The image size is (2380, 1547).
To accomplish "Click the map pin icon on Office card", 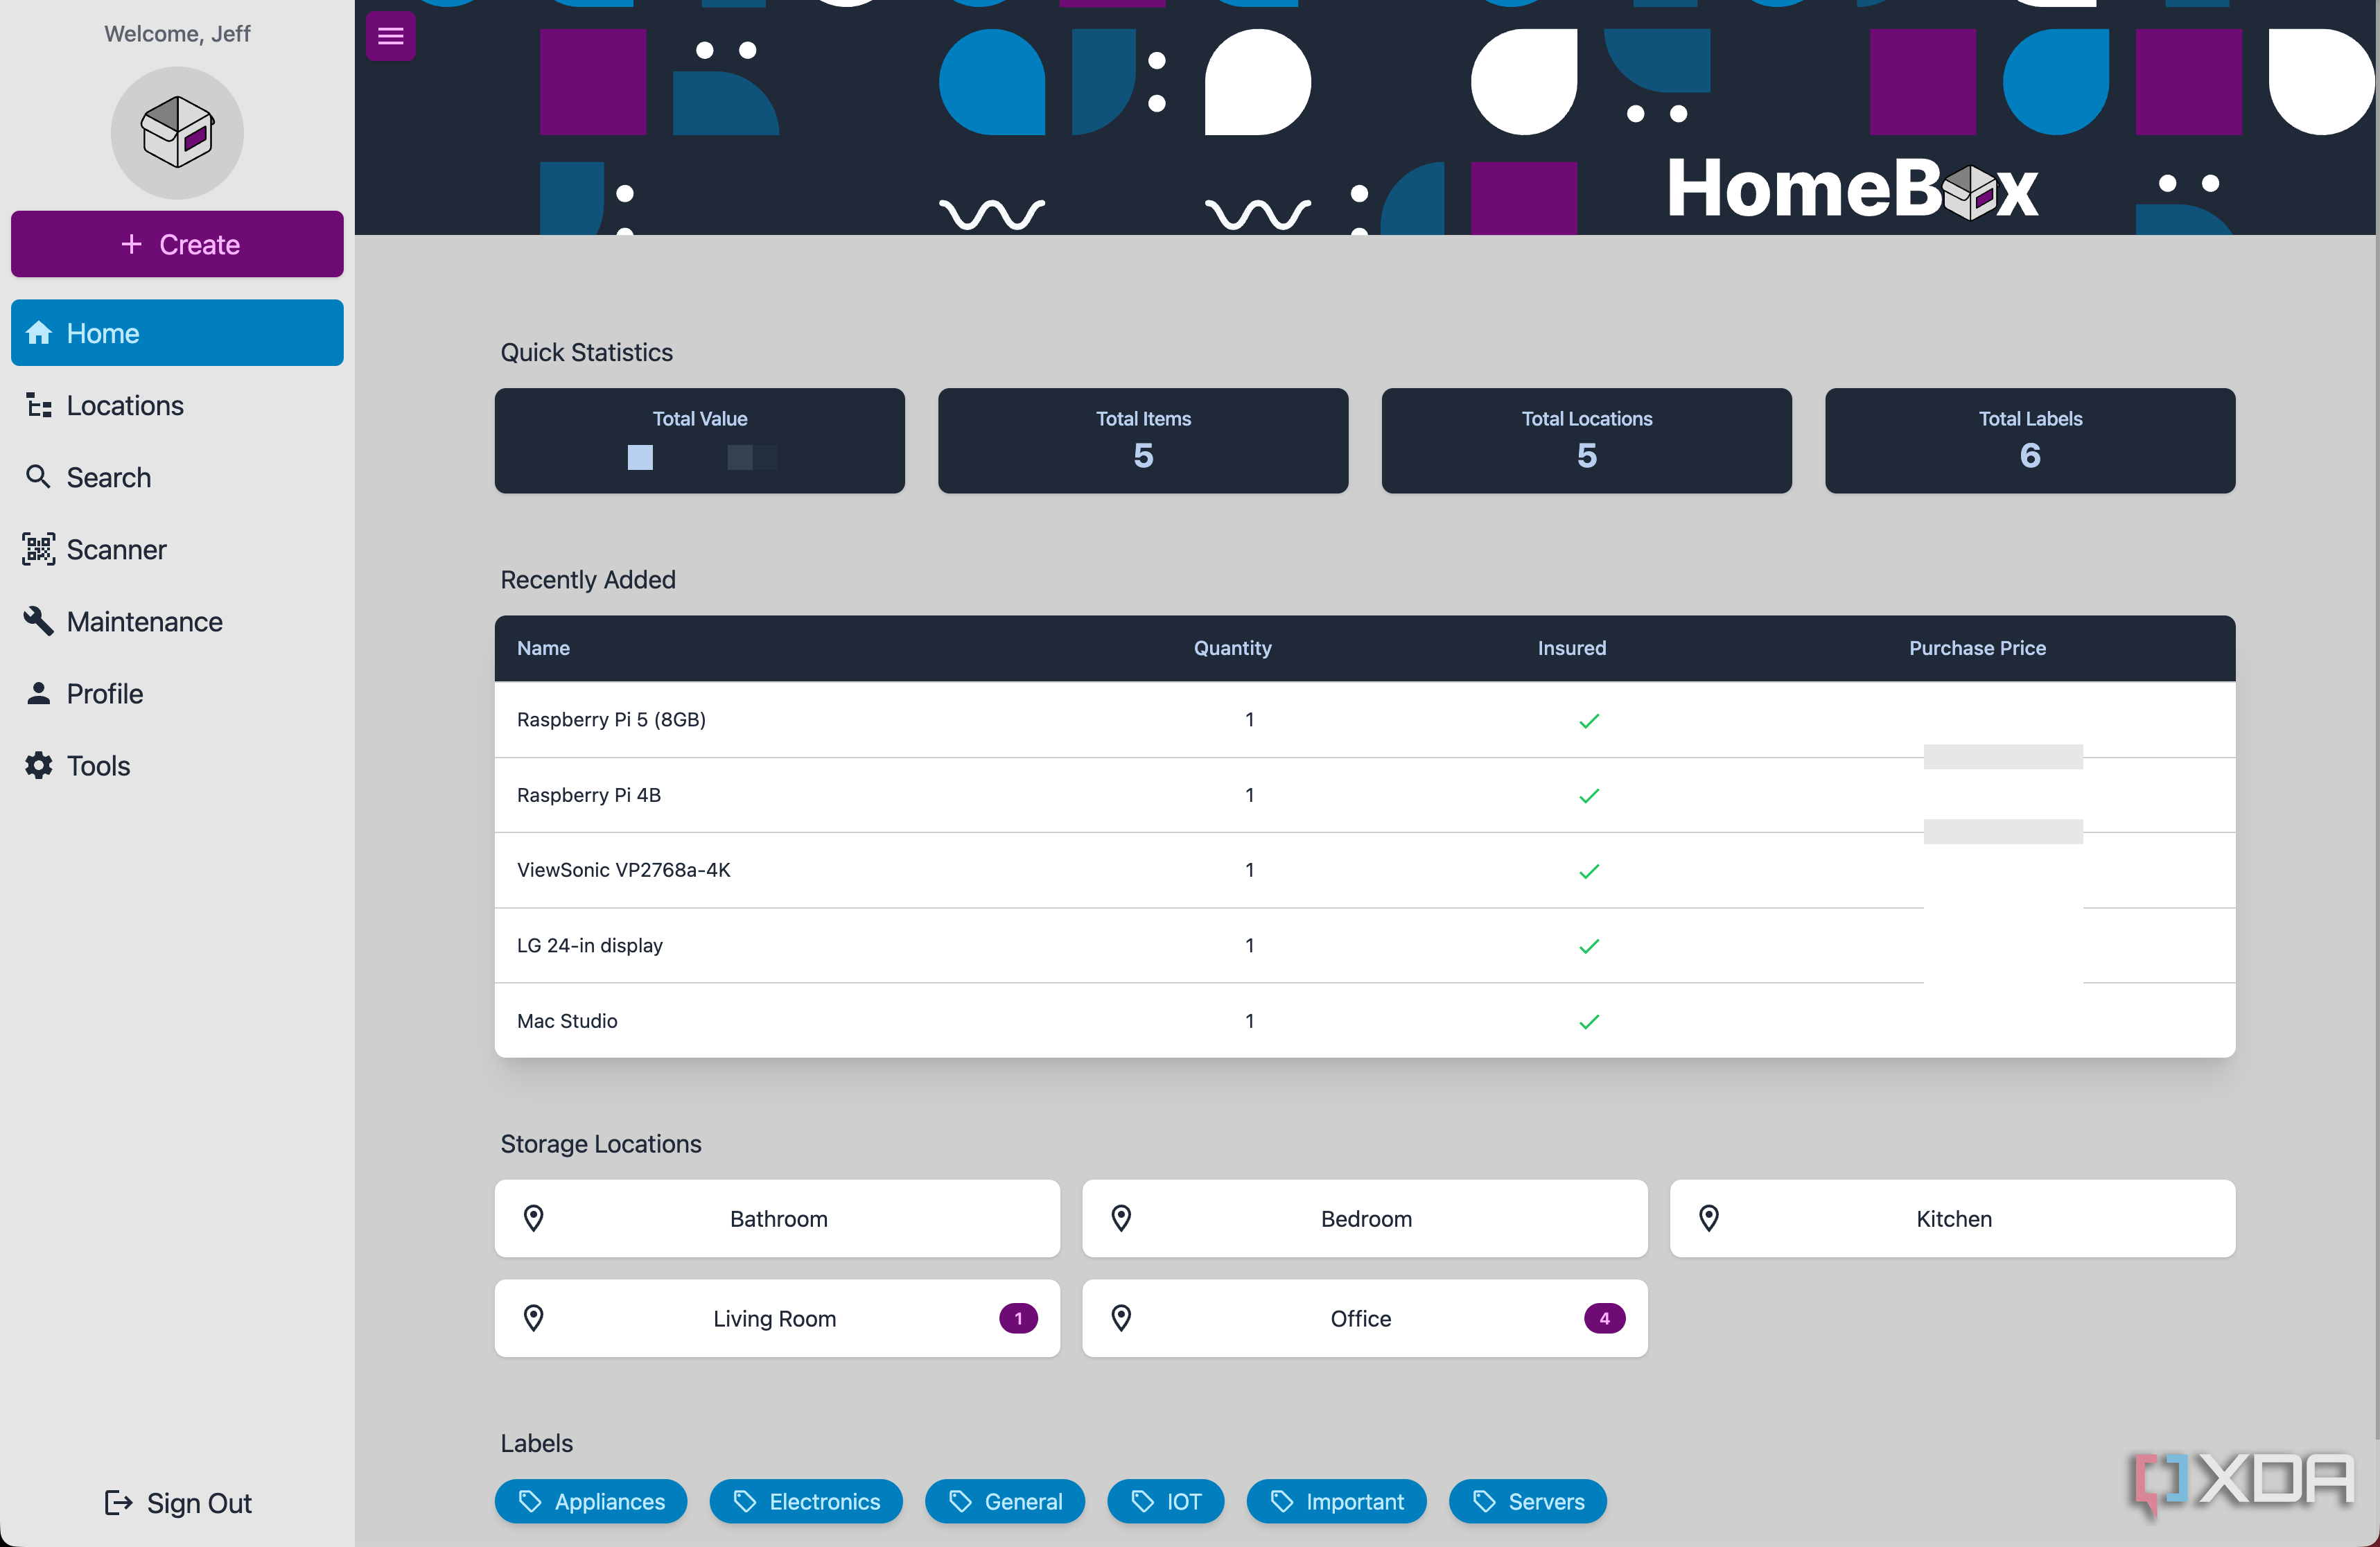I will pyautogui.click(x=1122, y=1318).
